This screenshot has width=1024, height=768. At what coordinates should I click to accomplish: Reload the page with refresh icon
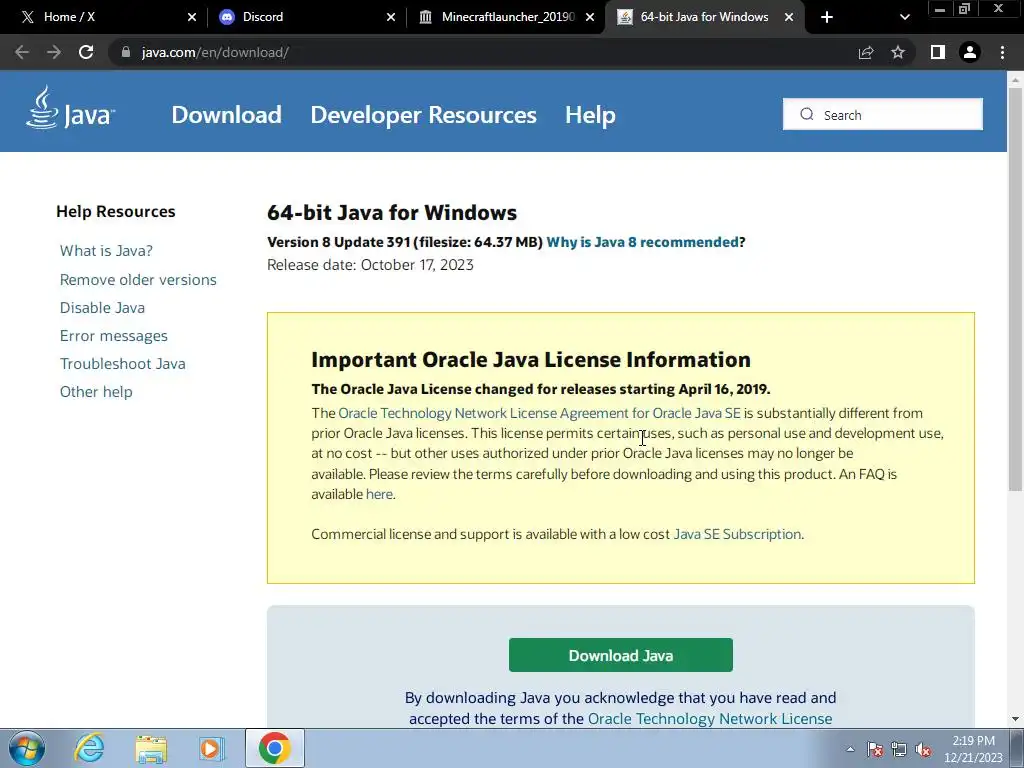(x=86, y=52)
